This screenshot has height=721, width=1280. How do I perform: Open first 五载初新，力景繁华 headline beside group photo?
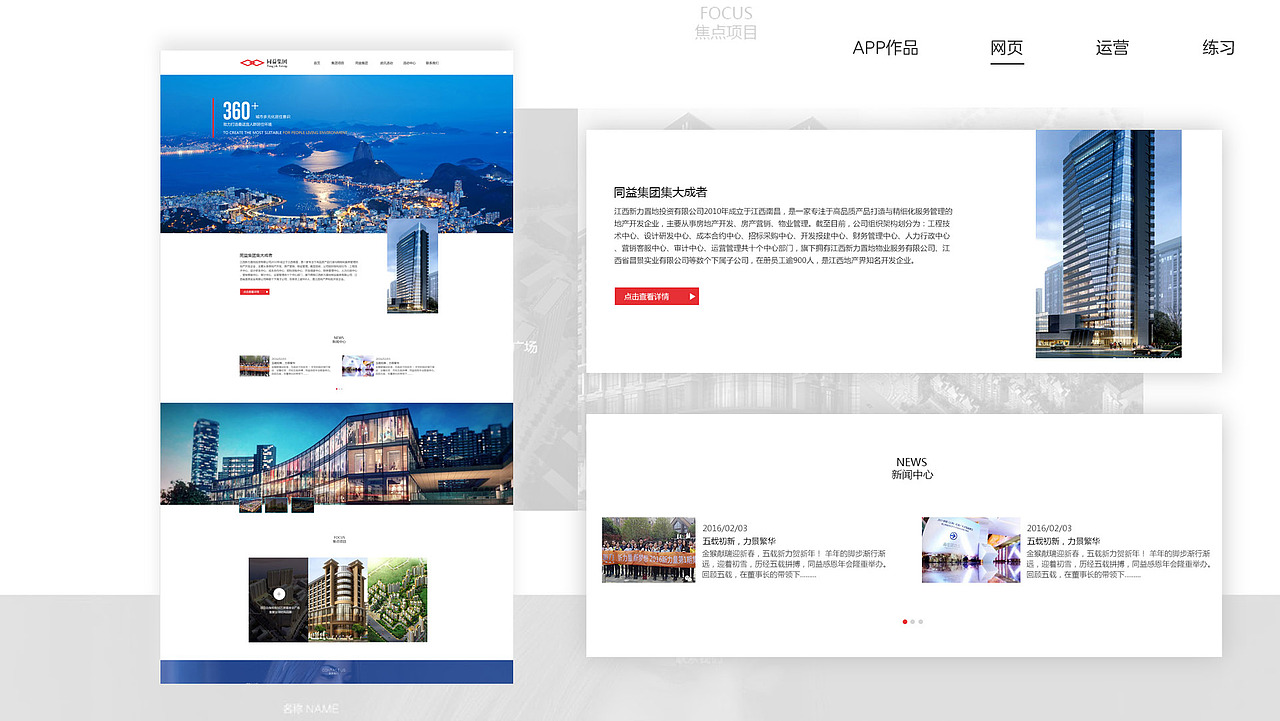[x=739, y=541]
